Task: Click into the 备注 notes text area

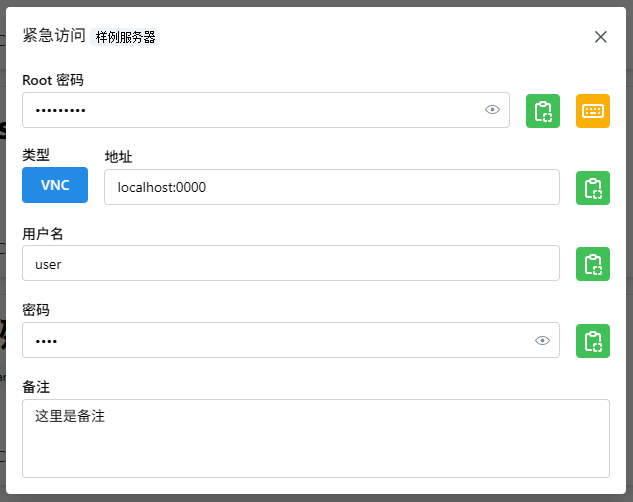Action: [315, 438]
